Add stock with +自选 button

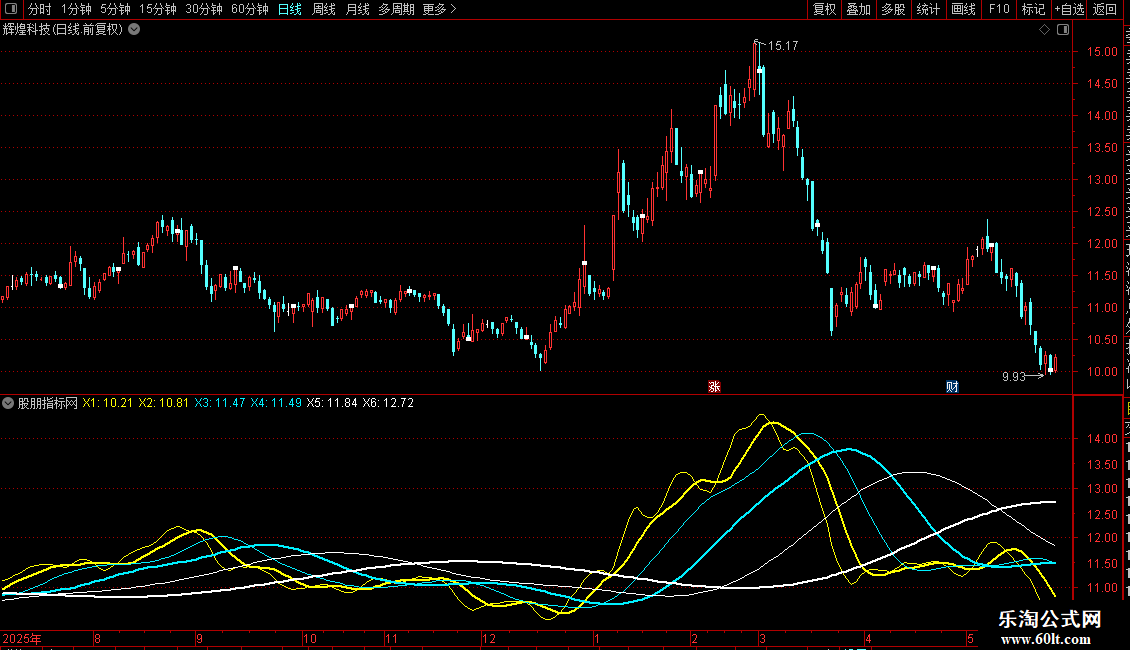[x=1069, y=9]
